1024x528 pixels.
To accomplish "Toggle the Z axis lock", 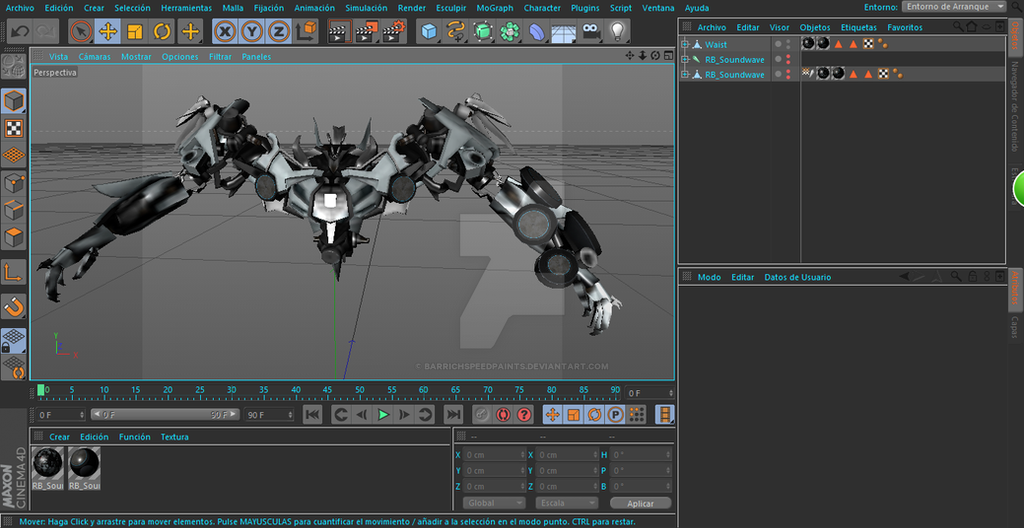I will pos(279,31).
